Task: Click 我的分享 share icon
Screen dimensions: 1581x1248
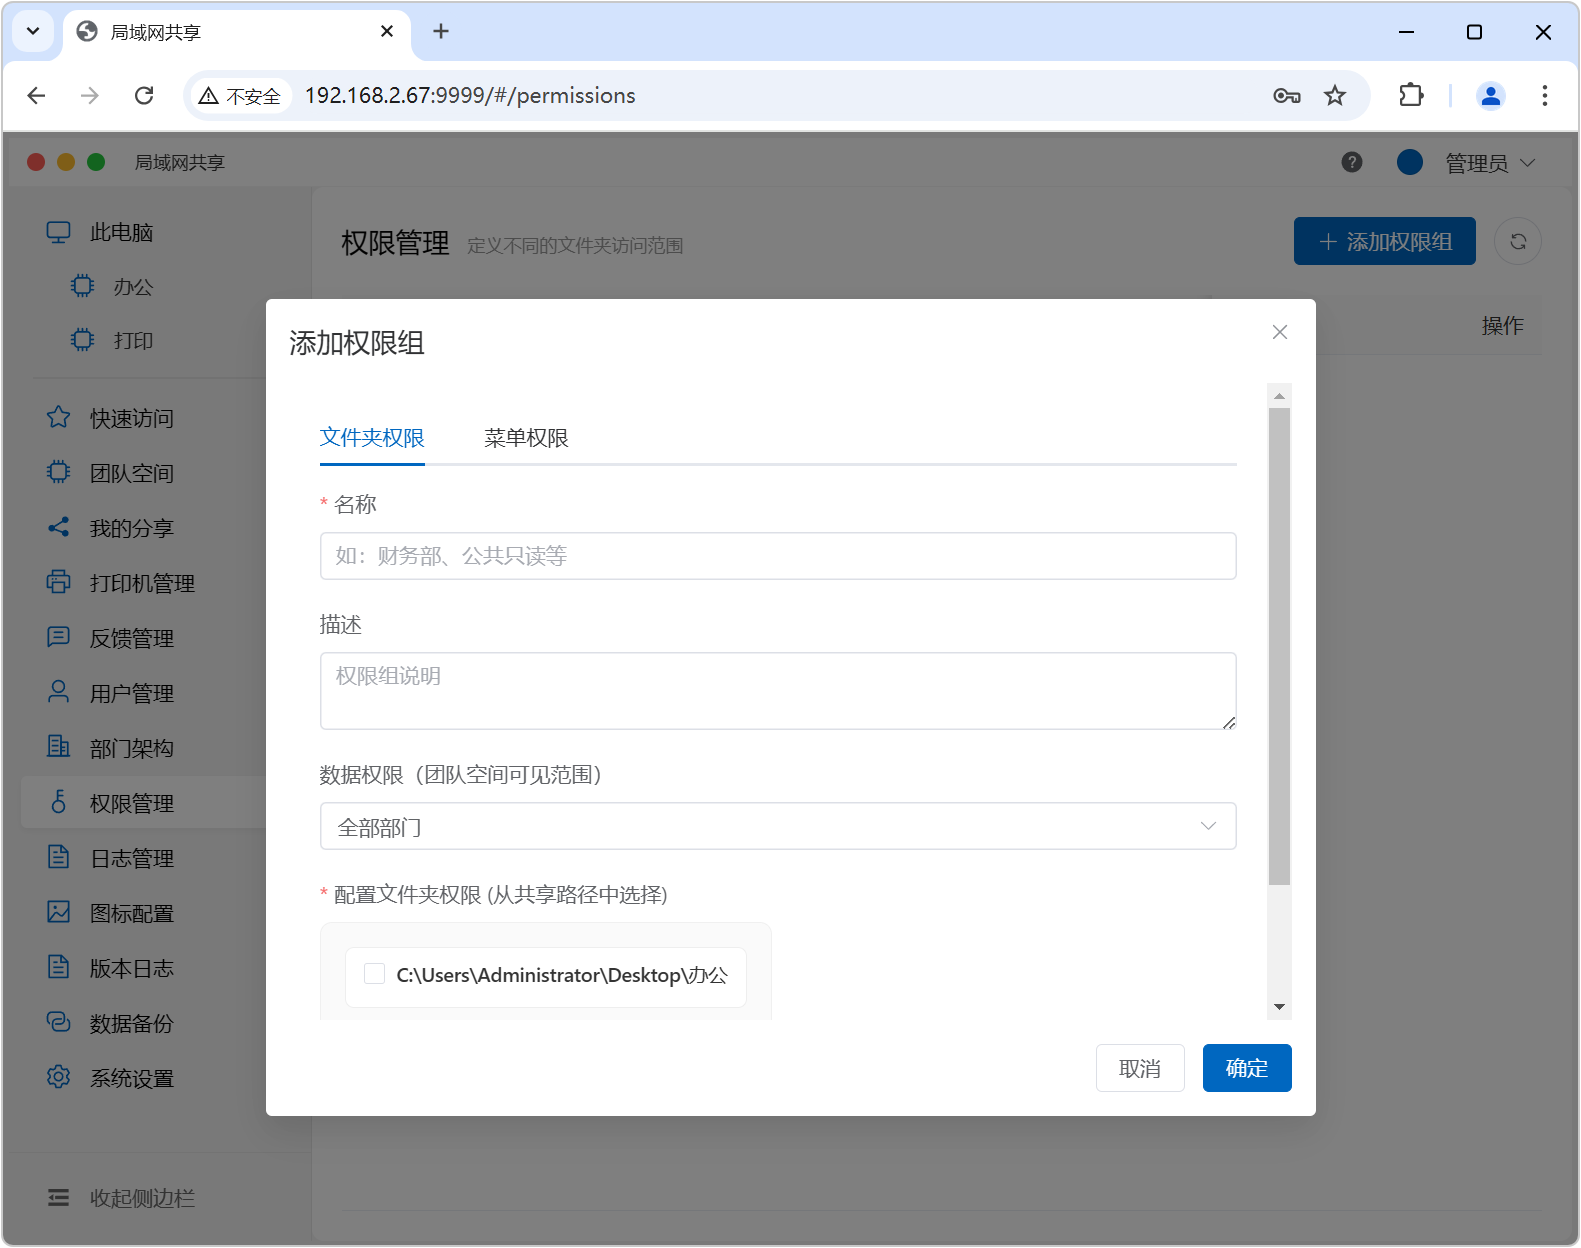Action: click(59, 527)
